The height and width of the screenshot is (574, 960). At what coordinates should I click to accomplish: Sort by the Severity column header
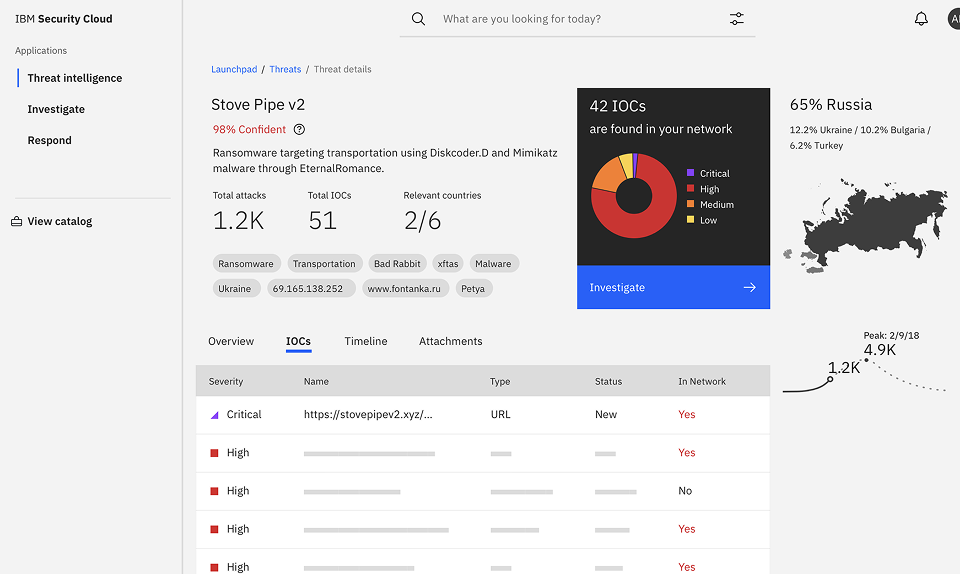point(226,381)
